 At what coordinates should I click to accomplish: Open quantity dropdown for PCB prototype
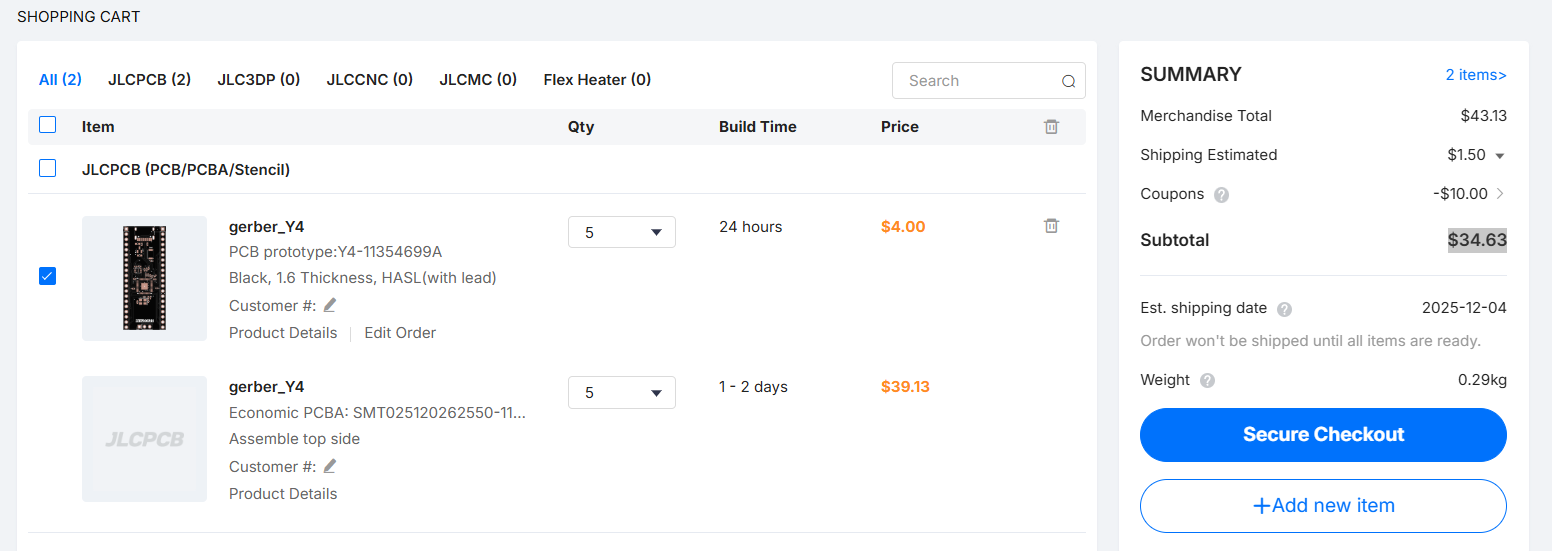[621, 232]
